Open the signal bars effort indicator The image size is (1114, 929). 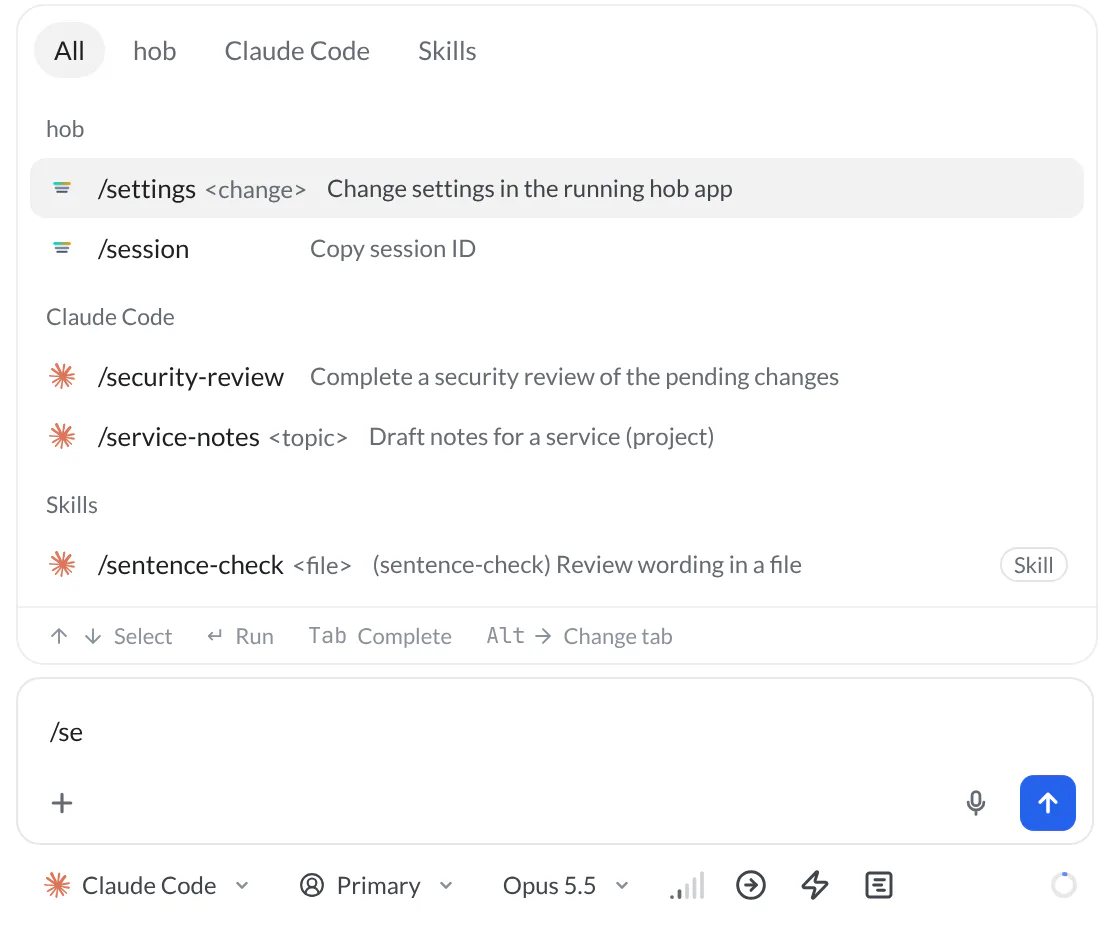click(x=687, y=886)
